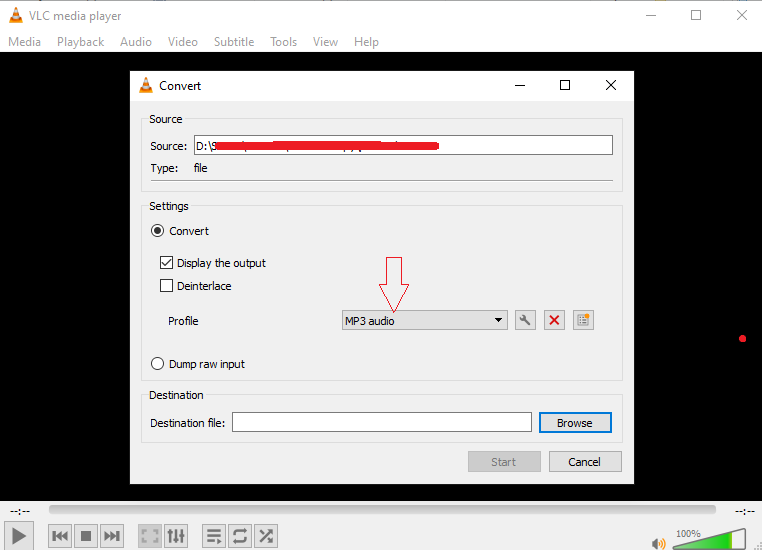The width and height of the screenshot is (762, 550).
Task: Open the Help menu
Action: [366, 42]
